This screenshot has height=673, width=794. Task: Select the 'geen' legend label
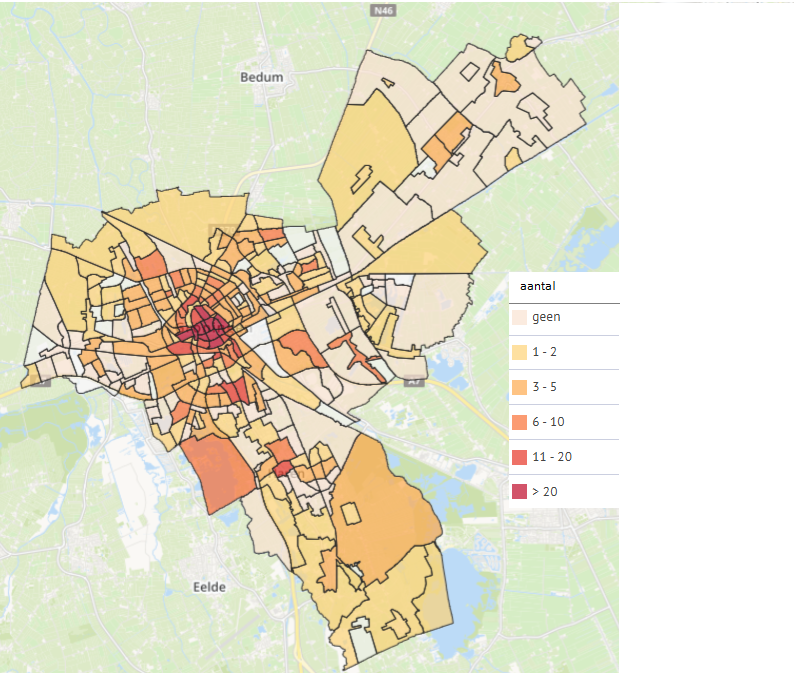pos(546,318)
